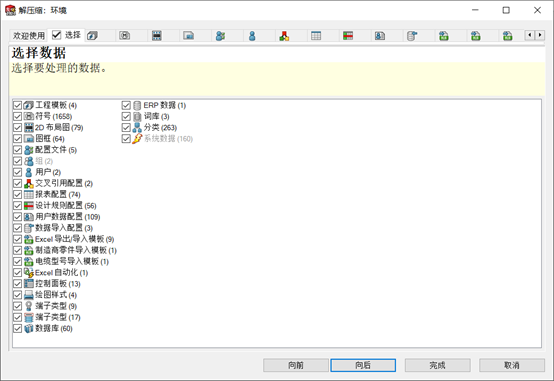Screen dimensions: 554x381
Task: Uncheck the 符号 (1658) checkbox
Action: pyautogui.click(x=17, y=116)
